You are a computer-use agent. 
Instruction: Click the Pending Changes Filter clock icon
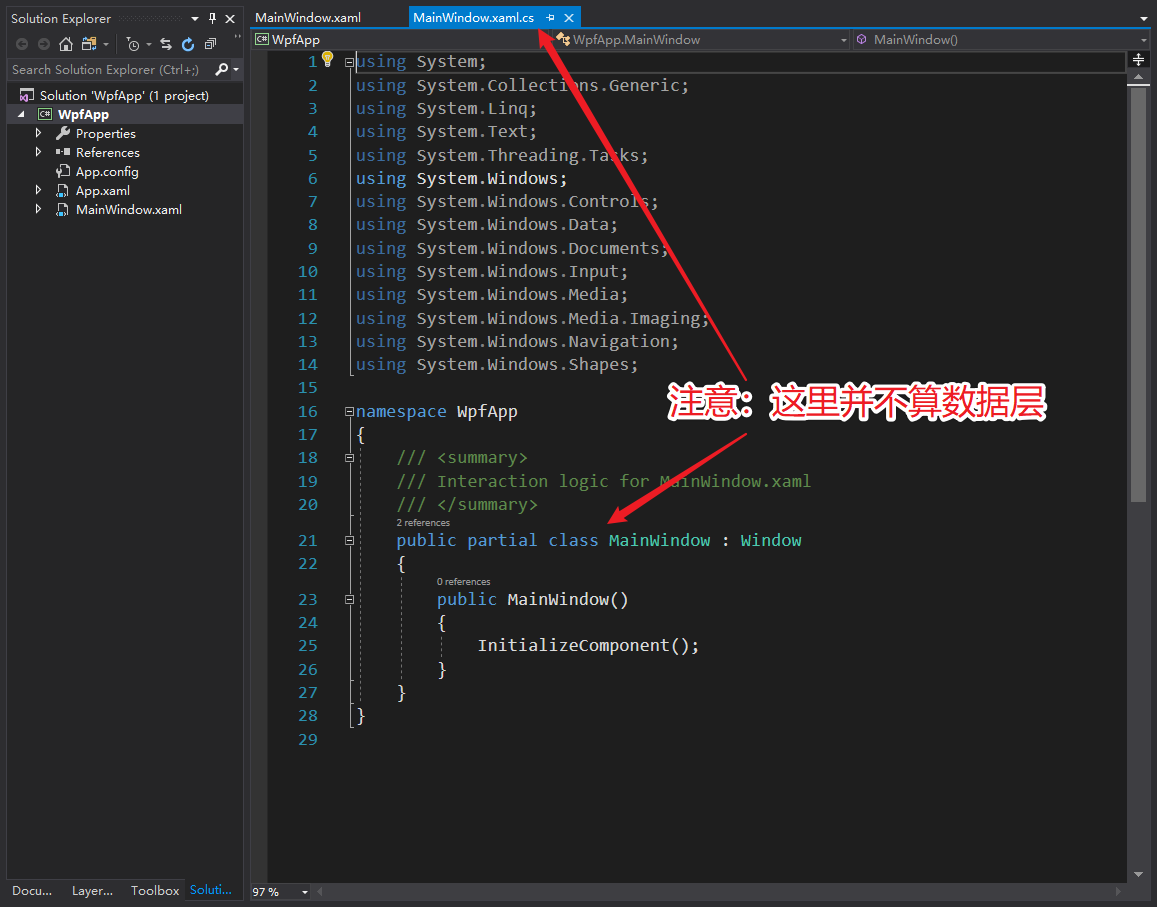coord(133,45)
